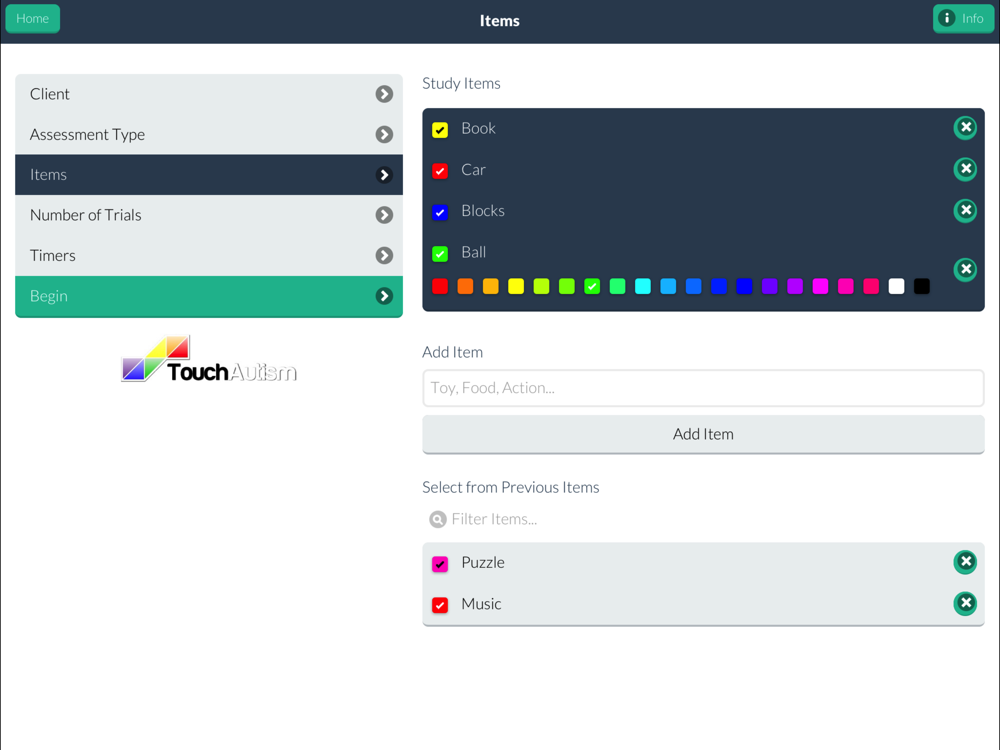1000x750 pixels.
Task: Select the Items menu entry
Action: coord(209,175)
